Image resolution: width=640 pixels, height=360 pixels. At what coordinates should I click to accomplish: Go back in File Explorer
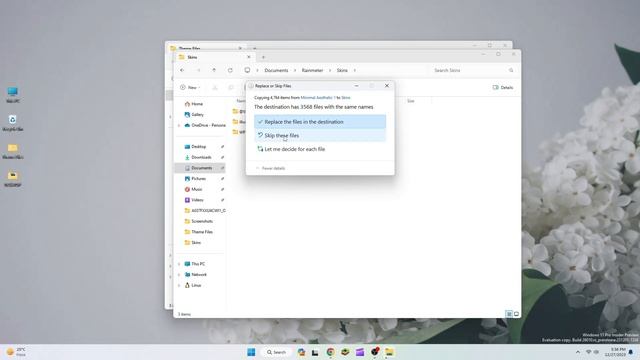(x=182, y=70)
